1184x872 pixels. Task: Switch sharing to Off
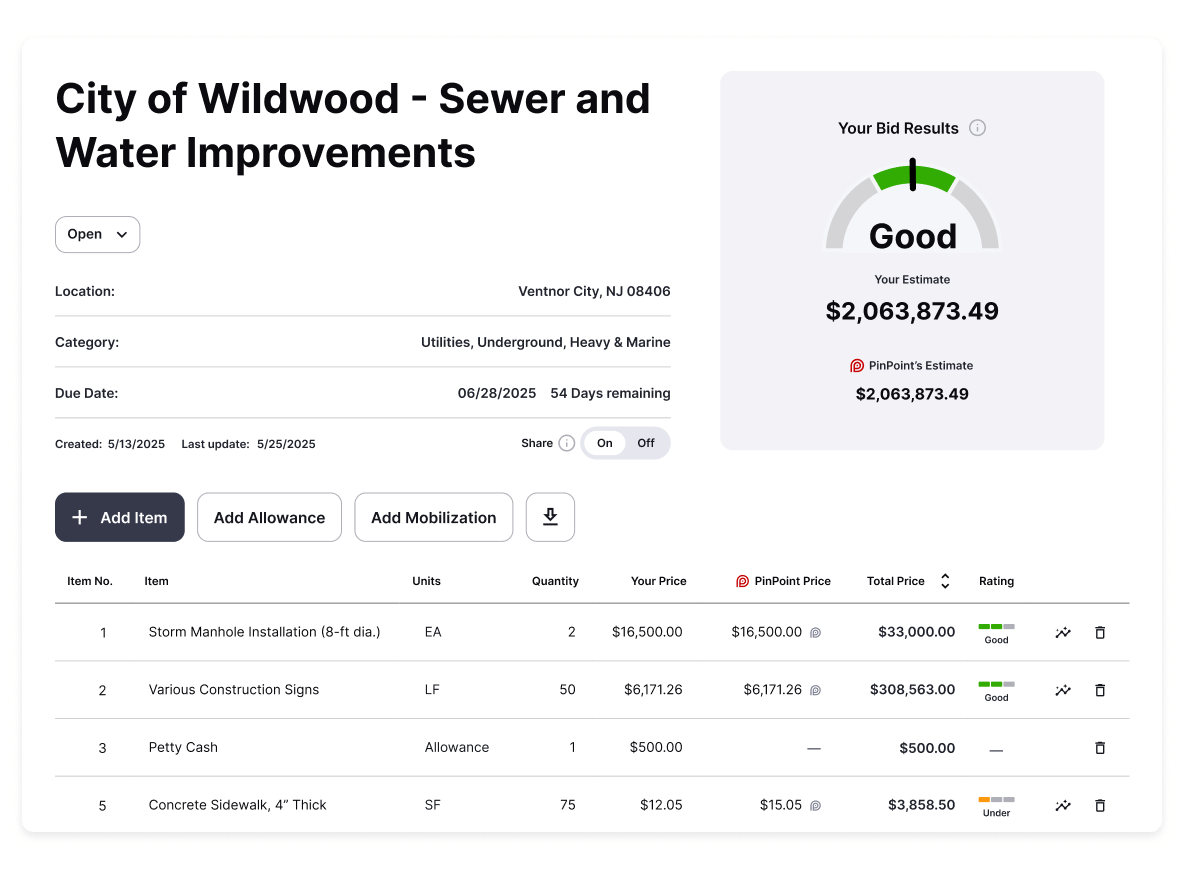coord(646,443)
